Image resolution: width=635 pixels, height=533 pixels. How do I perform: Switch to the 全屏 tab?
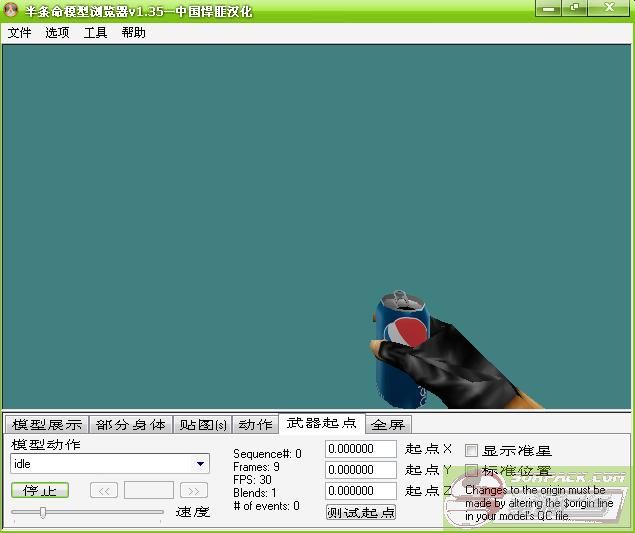[x=387, y=425]
